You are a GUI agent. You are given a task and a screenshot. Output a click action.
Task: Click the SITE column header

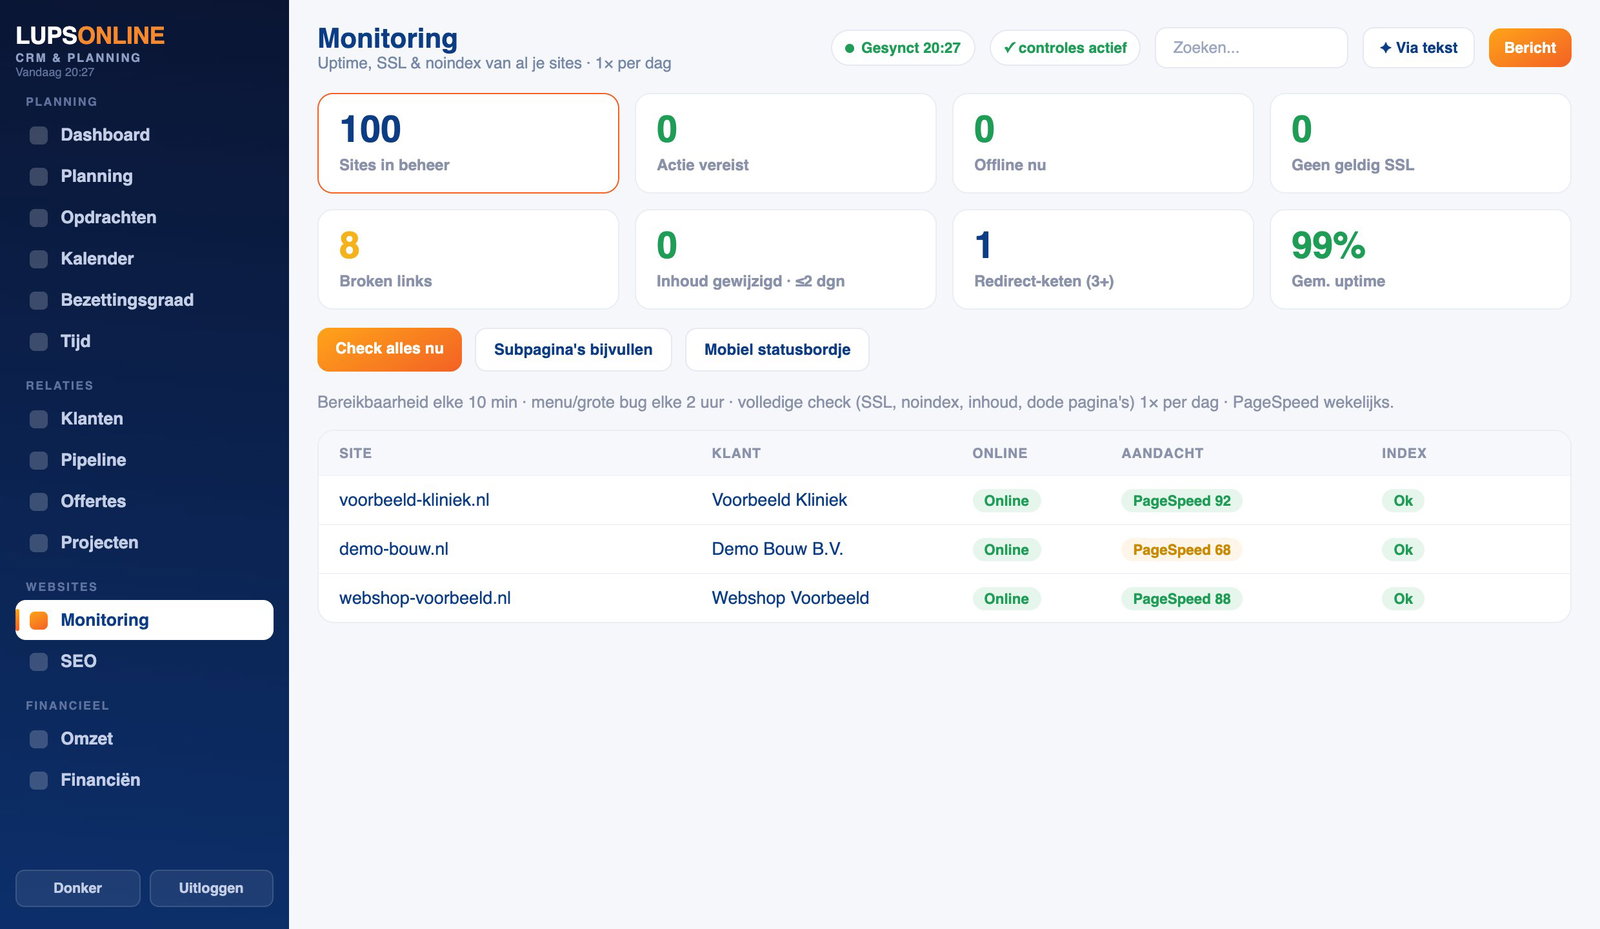tap(355, 453)
